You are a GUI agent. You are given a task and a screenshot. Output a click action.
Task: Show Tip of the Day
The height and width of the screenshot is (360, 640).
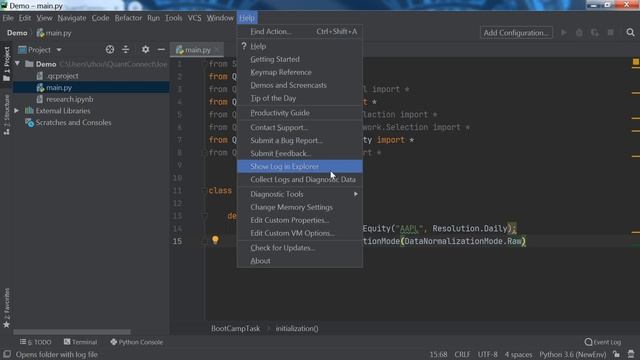300,98
